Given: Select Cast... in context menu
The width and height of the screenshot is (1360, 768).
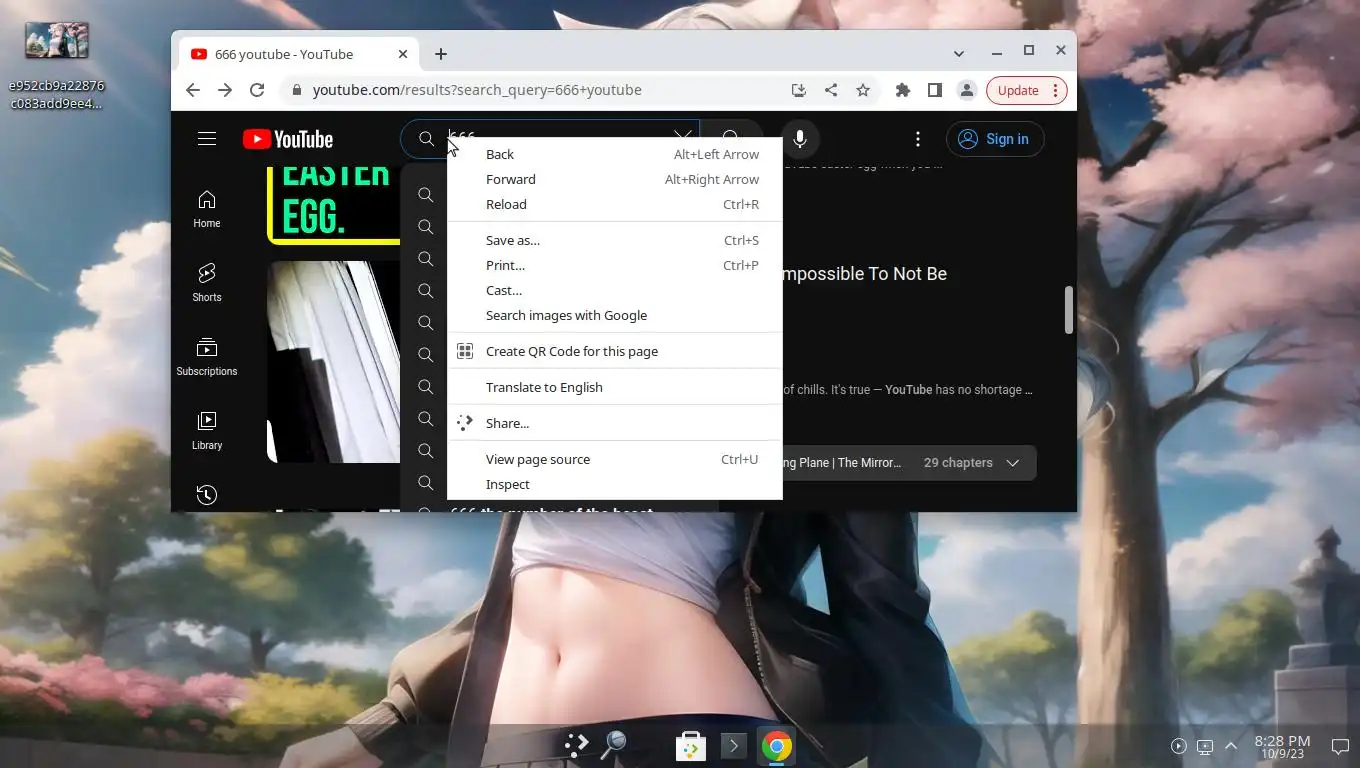Looking at the screenshot, I should tap(614, 290).
